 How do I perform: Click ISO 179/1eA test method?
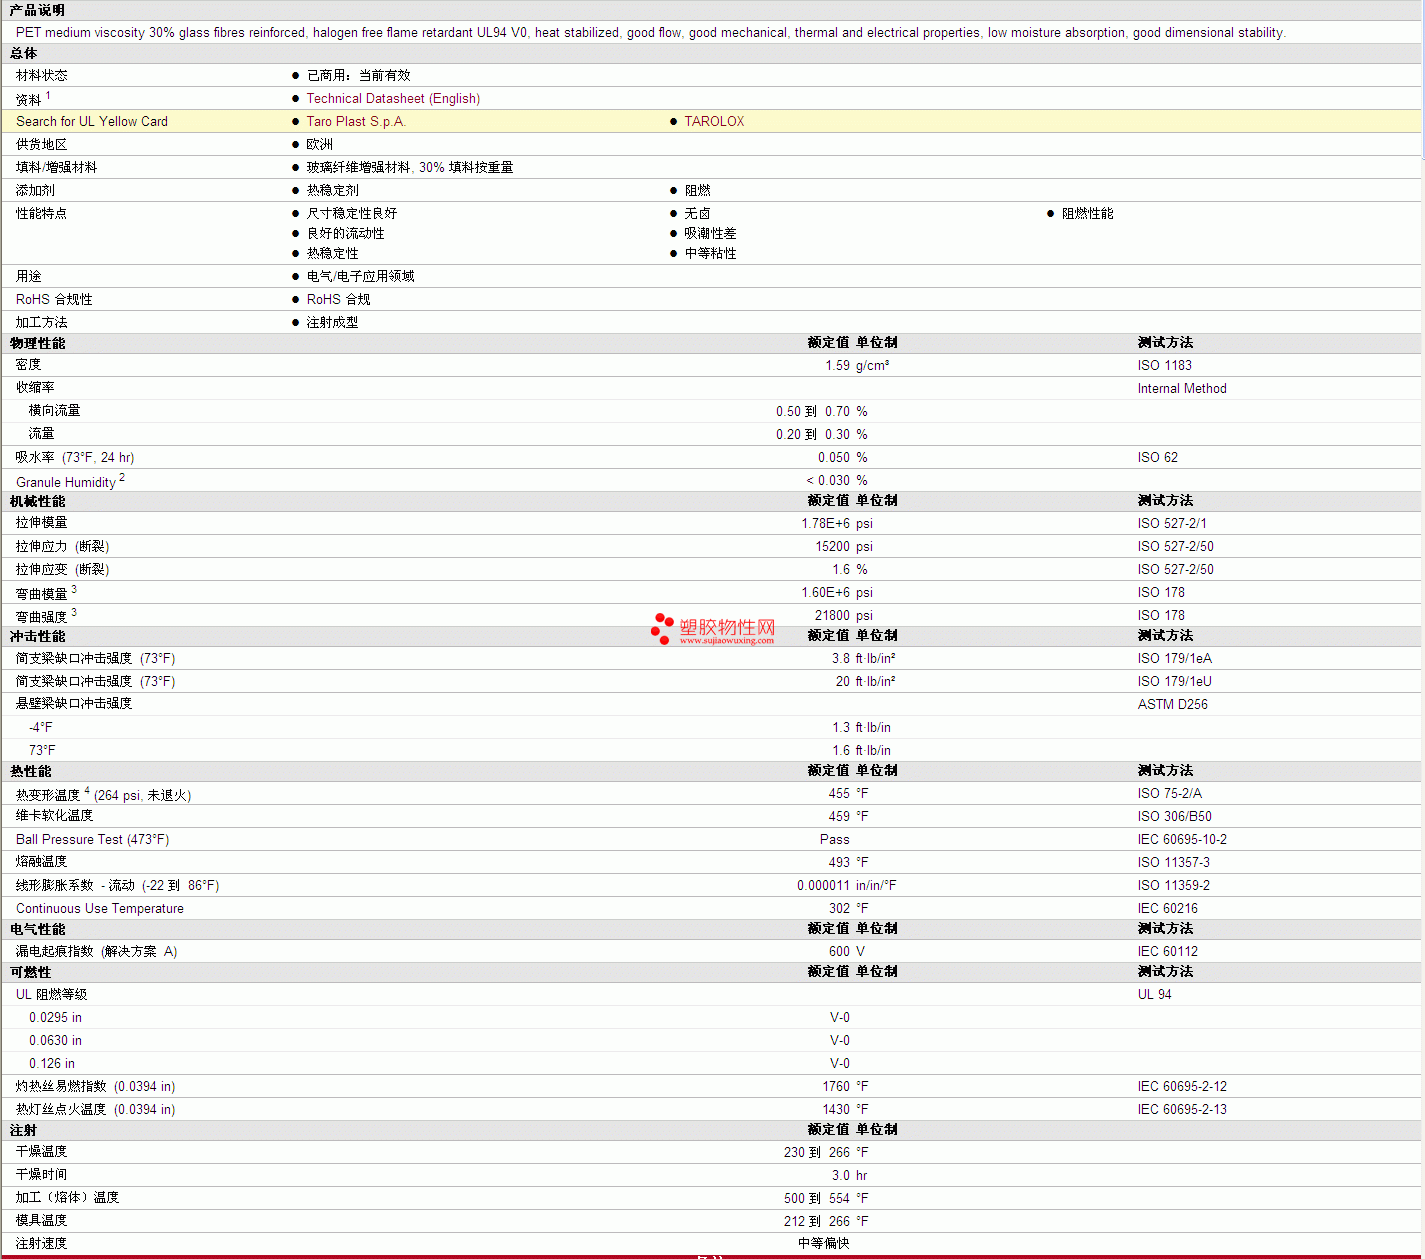[x=1174, y=658]
